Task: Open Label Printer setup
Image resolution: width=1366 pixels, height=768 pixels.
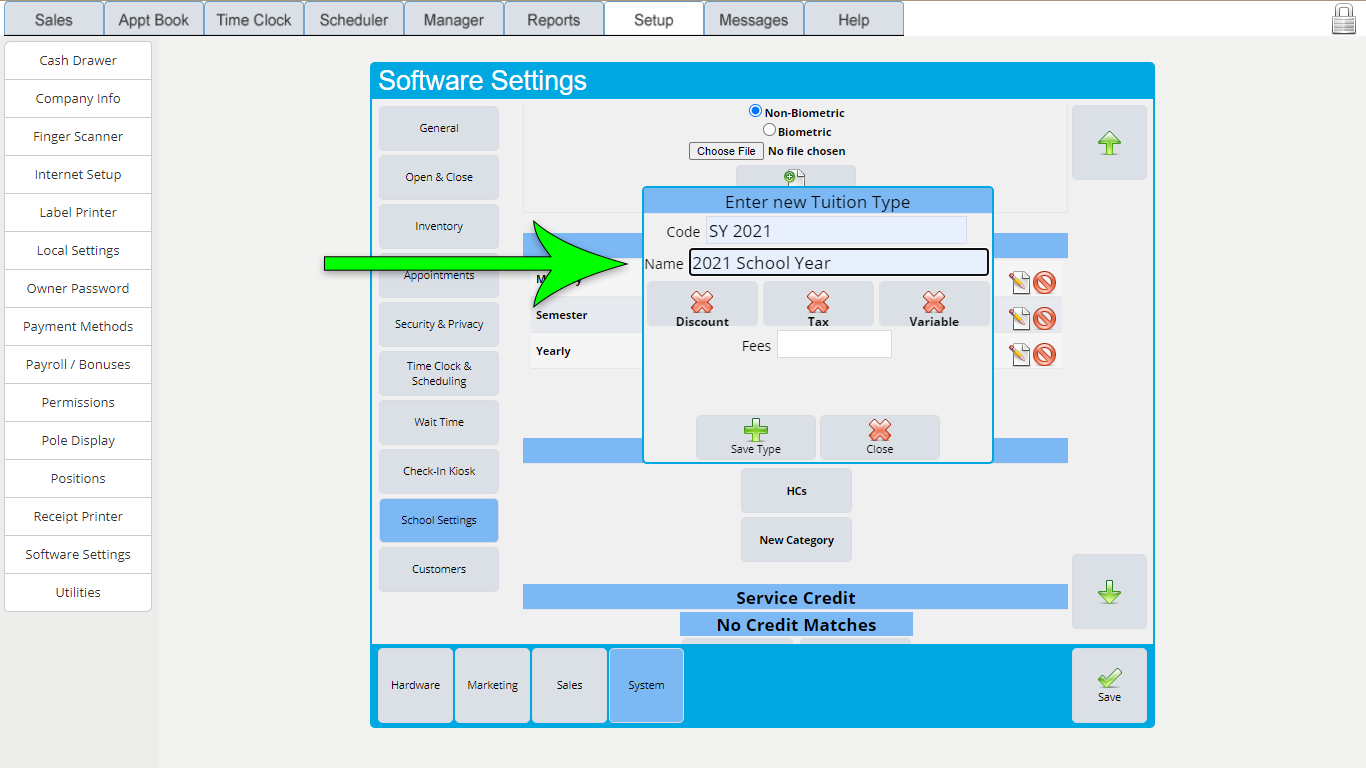Action: [78, 213]
